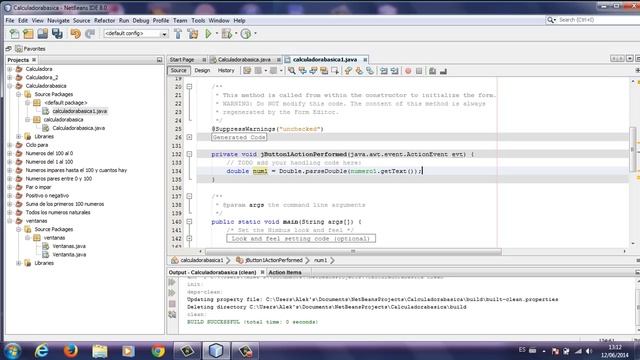This screenshot has height=360, width=640.
Task: Click the red Start Macro Recording icon
Action: point(408,71)
